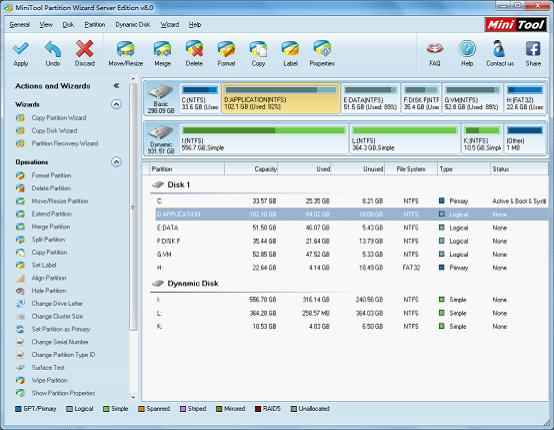Click Show Partition Properties
This screenshot has width=554, height=430.
pos(63,393)
